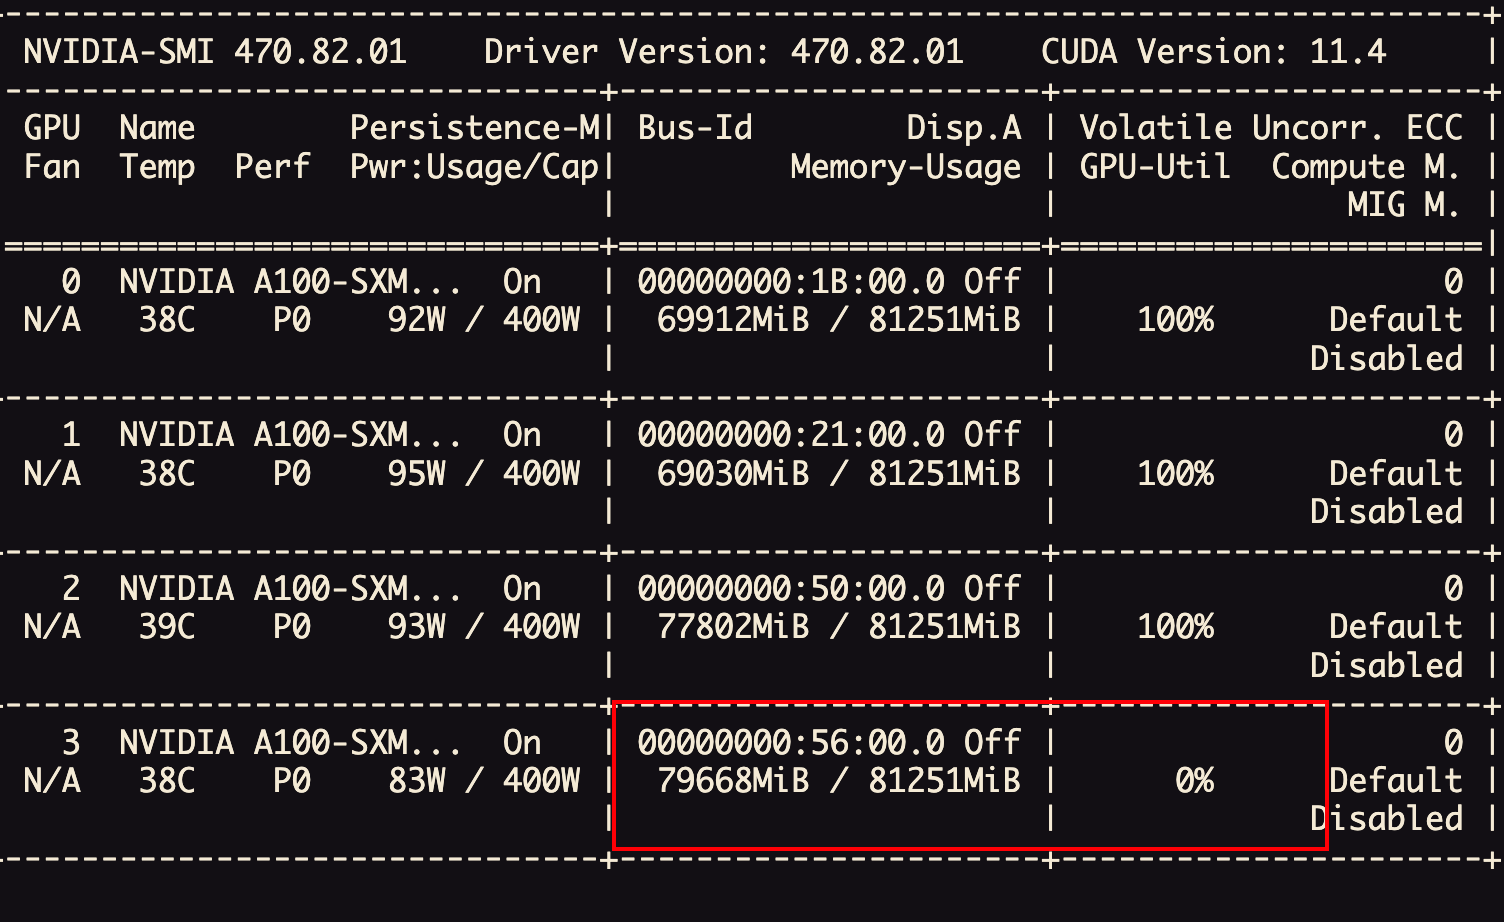This screenshot has width=1504, height=922.
Task: Click power usage '92W'
Action: pos(417,320)
